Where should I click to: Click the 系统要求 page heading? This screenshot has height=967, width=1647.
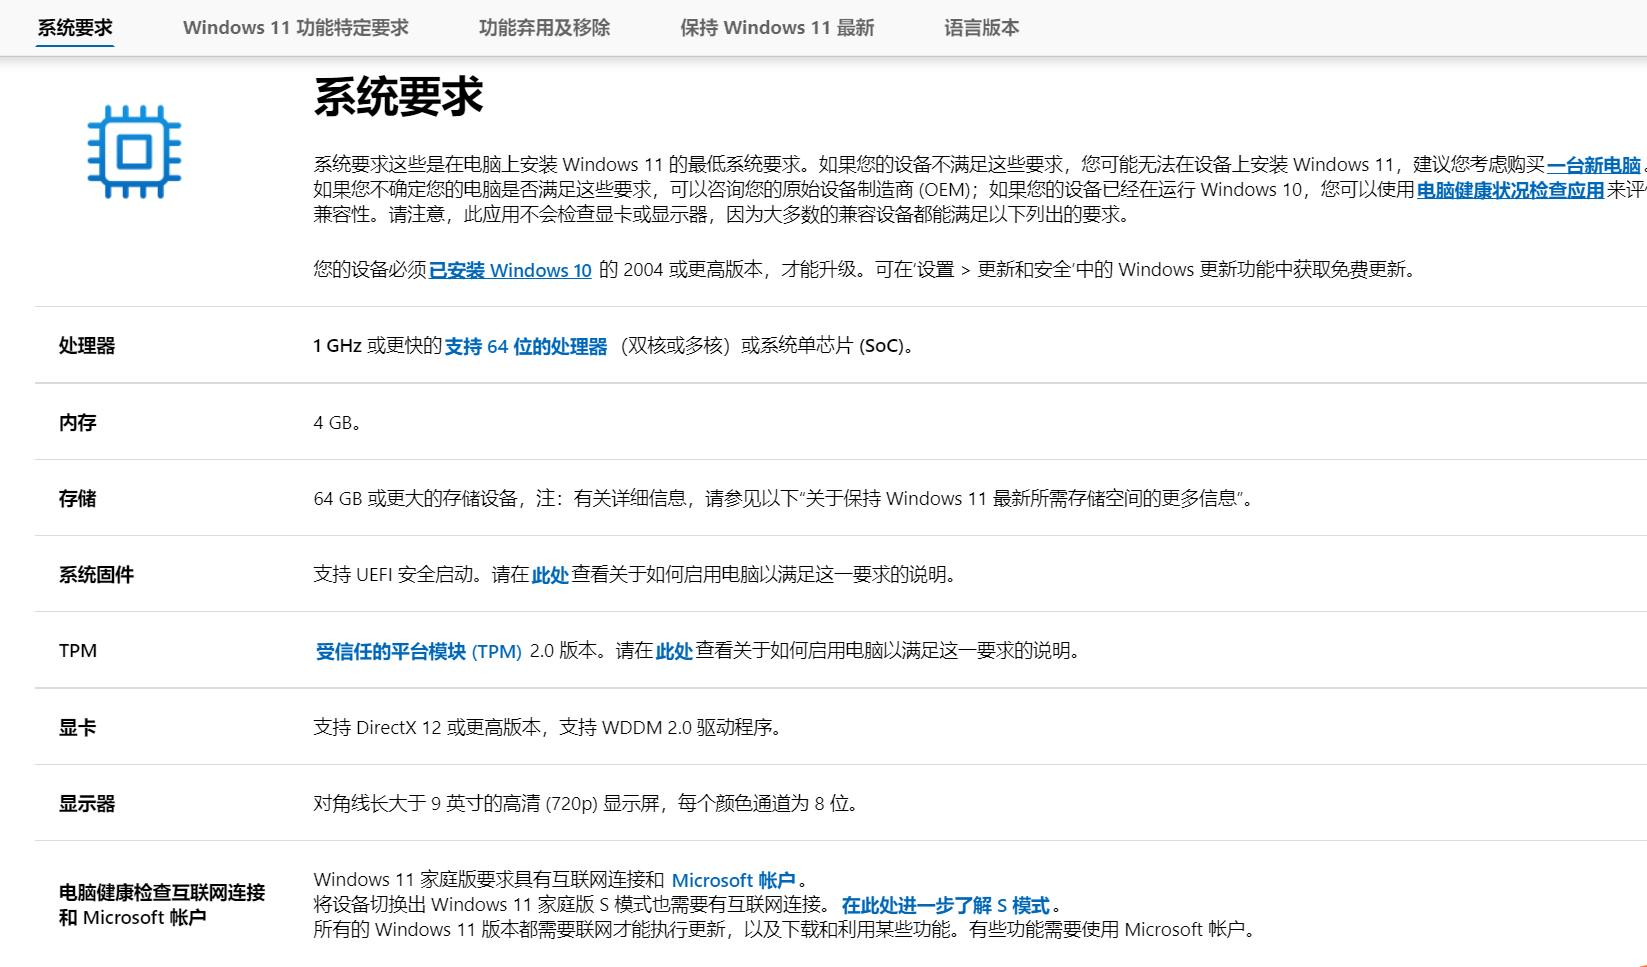tap(396, 98)
